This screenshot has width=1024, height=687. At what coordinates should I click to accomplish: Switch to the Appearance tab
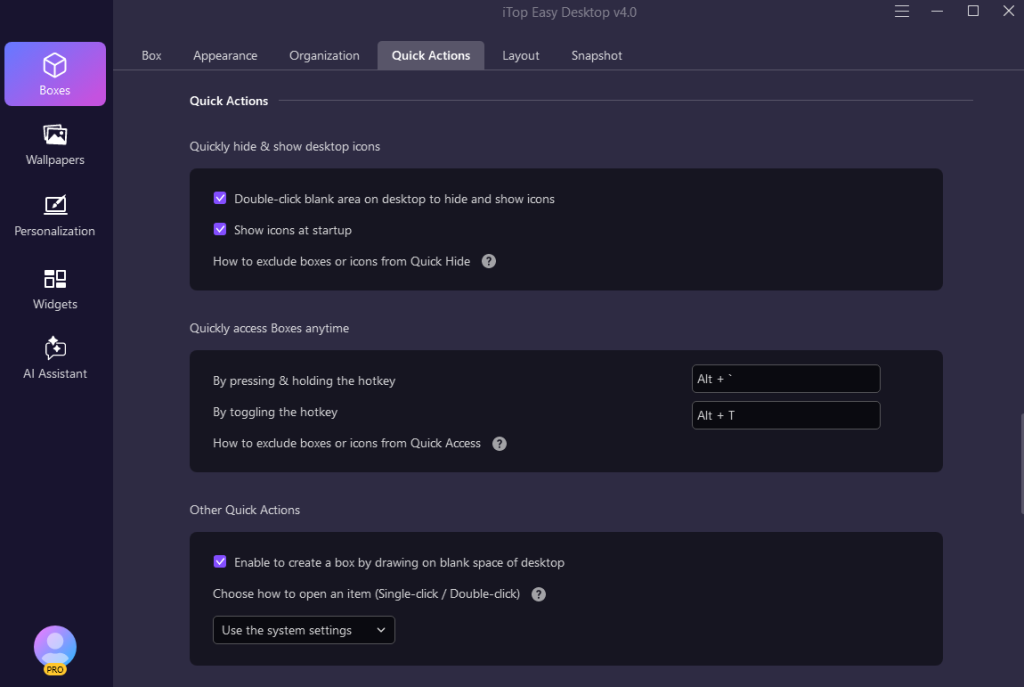pos(225,56)
